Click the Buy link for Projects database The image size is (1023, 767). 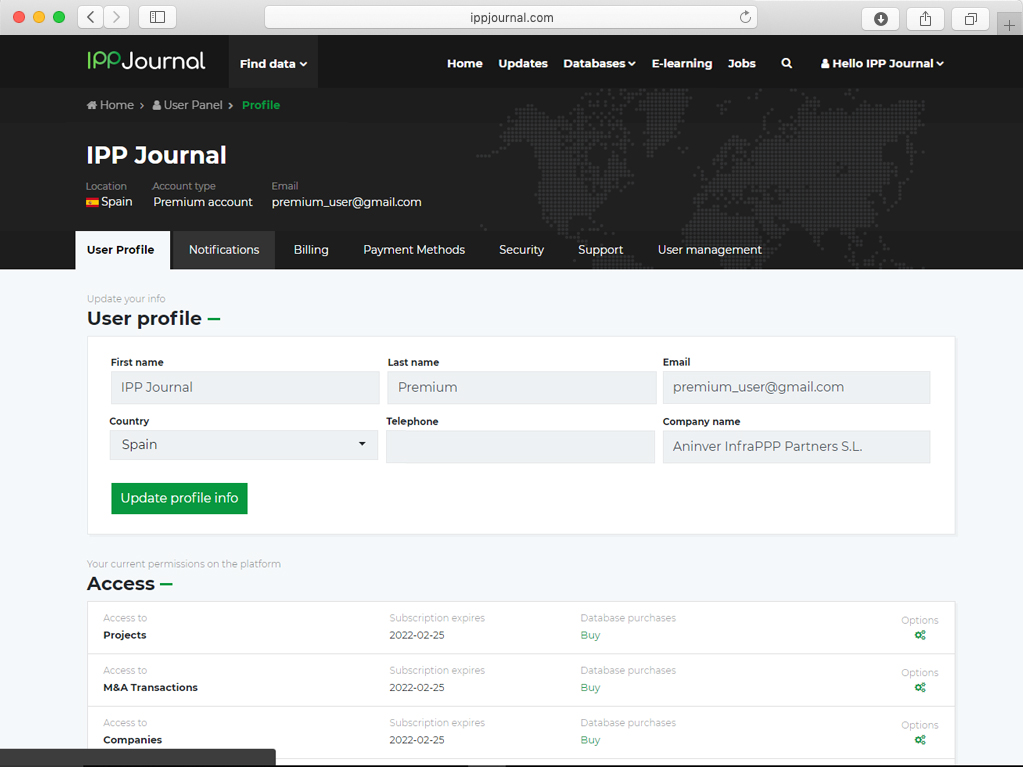coord(590,635)
